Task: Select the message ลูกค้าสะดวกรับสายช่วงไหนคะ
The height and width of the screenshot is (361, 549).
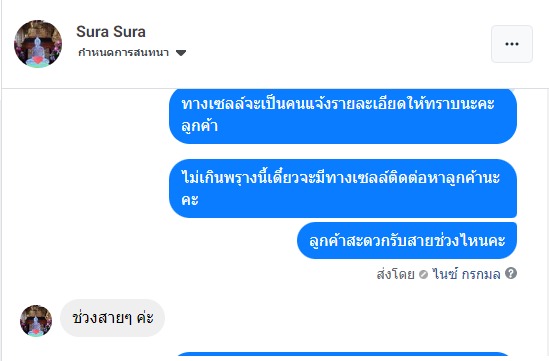Action: click(x=407, y=241)
